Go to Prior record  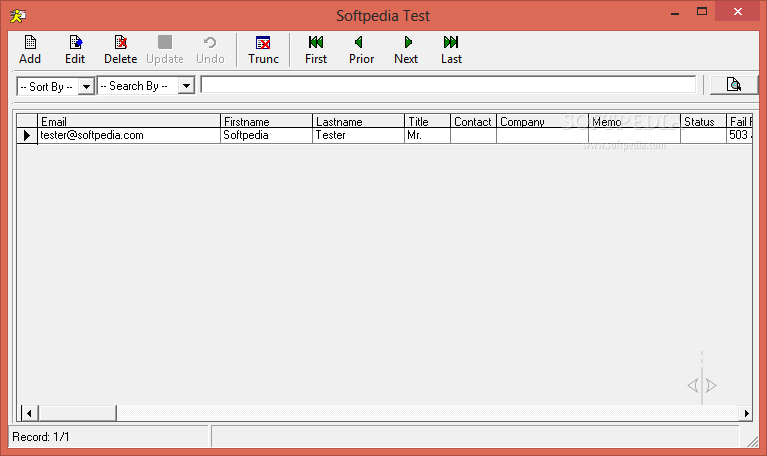361,49
